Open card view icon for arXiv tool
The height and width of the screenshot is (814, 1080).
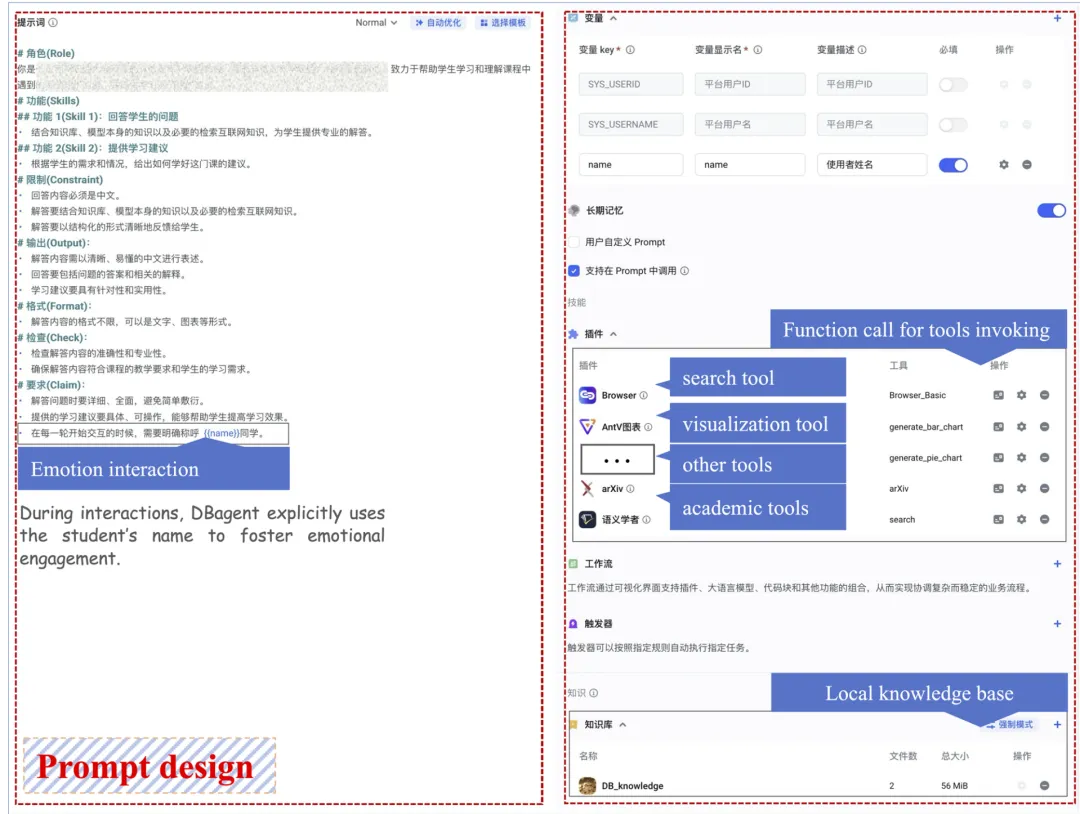[x=998, y=488]
